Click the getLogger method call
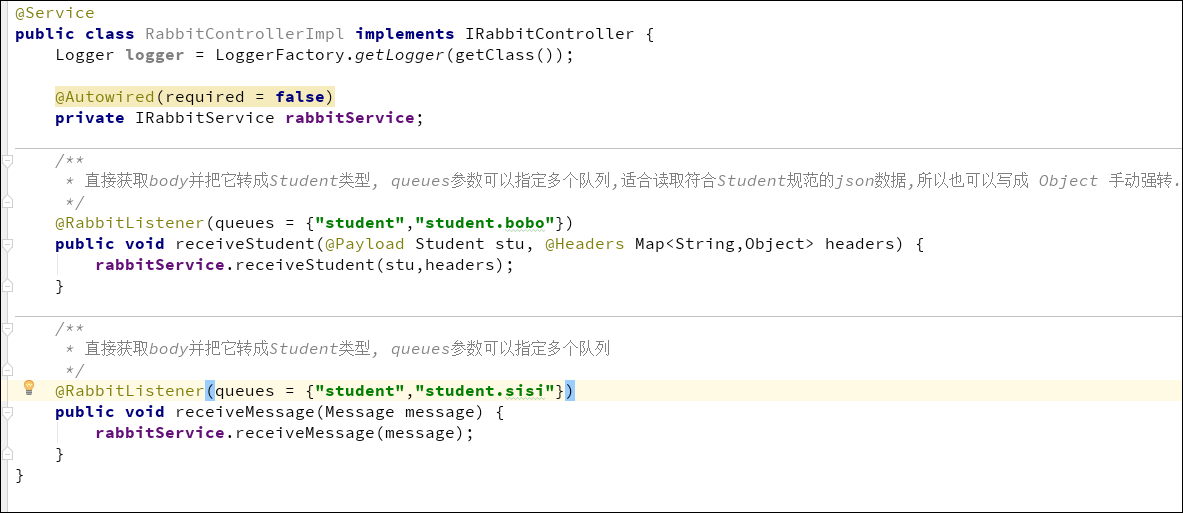Screen dimensions: 1183x513 pyautogui.click(x=400, y=55)
